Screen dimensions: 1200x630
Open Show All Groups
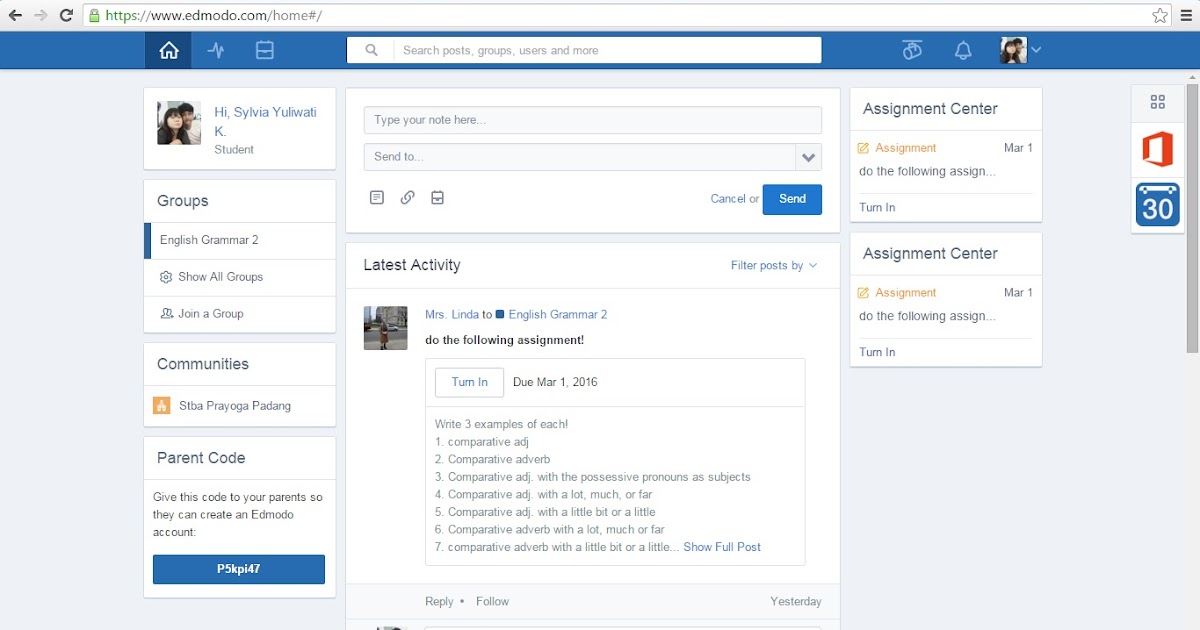click(222, 277)
